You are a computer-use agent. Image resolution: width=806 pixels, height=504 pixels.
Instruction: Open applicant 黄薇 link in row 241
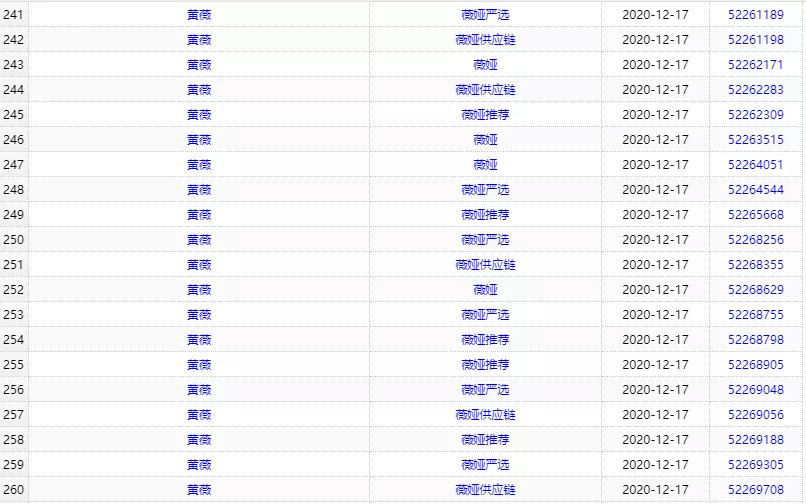199,15
